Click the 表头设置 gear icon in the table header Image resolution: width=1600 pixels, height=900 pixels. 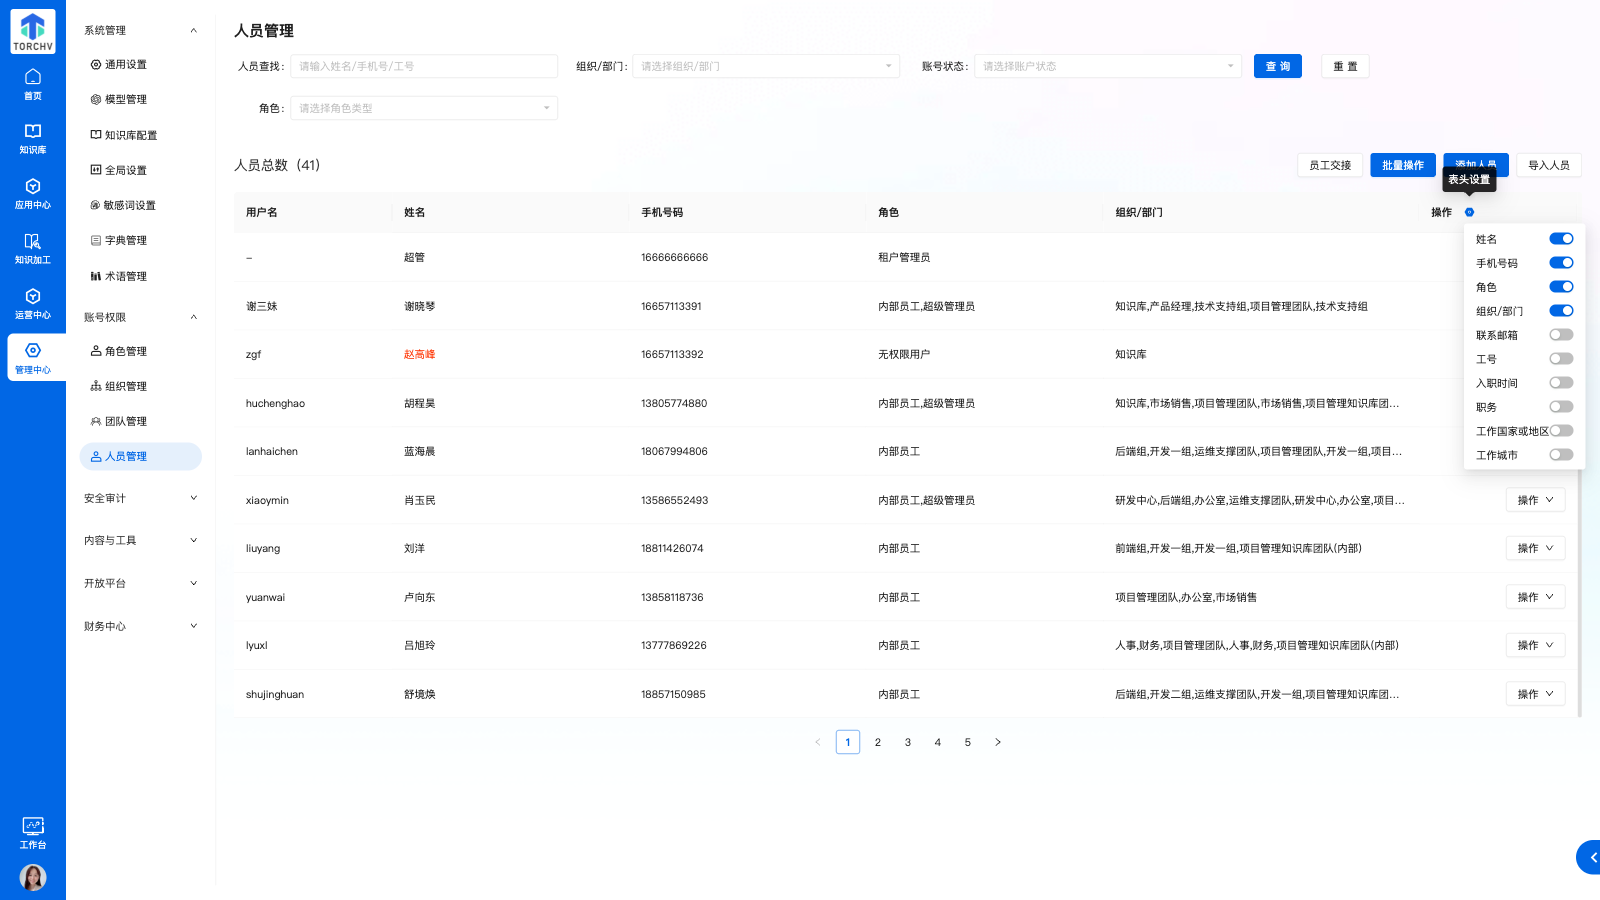pos(1468,212)
